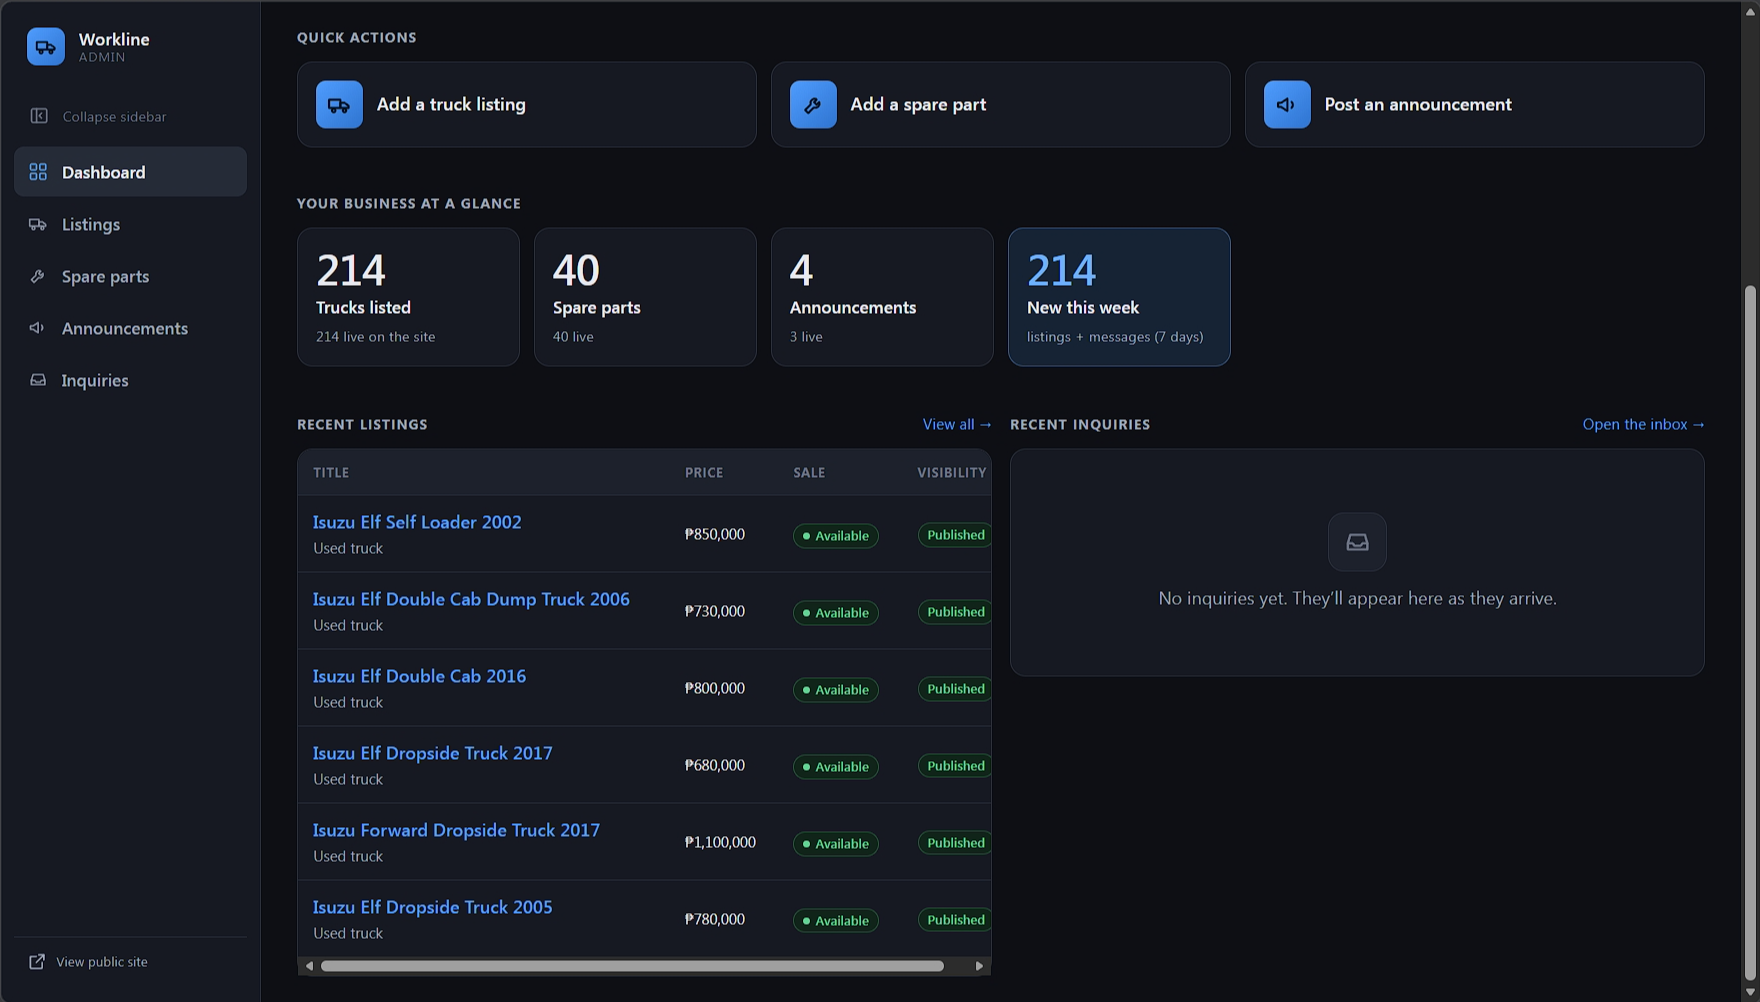The height and width of the screenshot is (1002, 1760).
Task: Open Isuzu Forward Dropside Truck 2017 listing
Action: 456,830
